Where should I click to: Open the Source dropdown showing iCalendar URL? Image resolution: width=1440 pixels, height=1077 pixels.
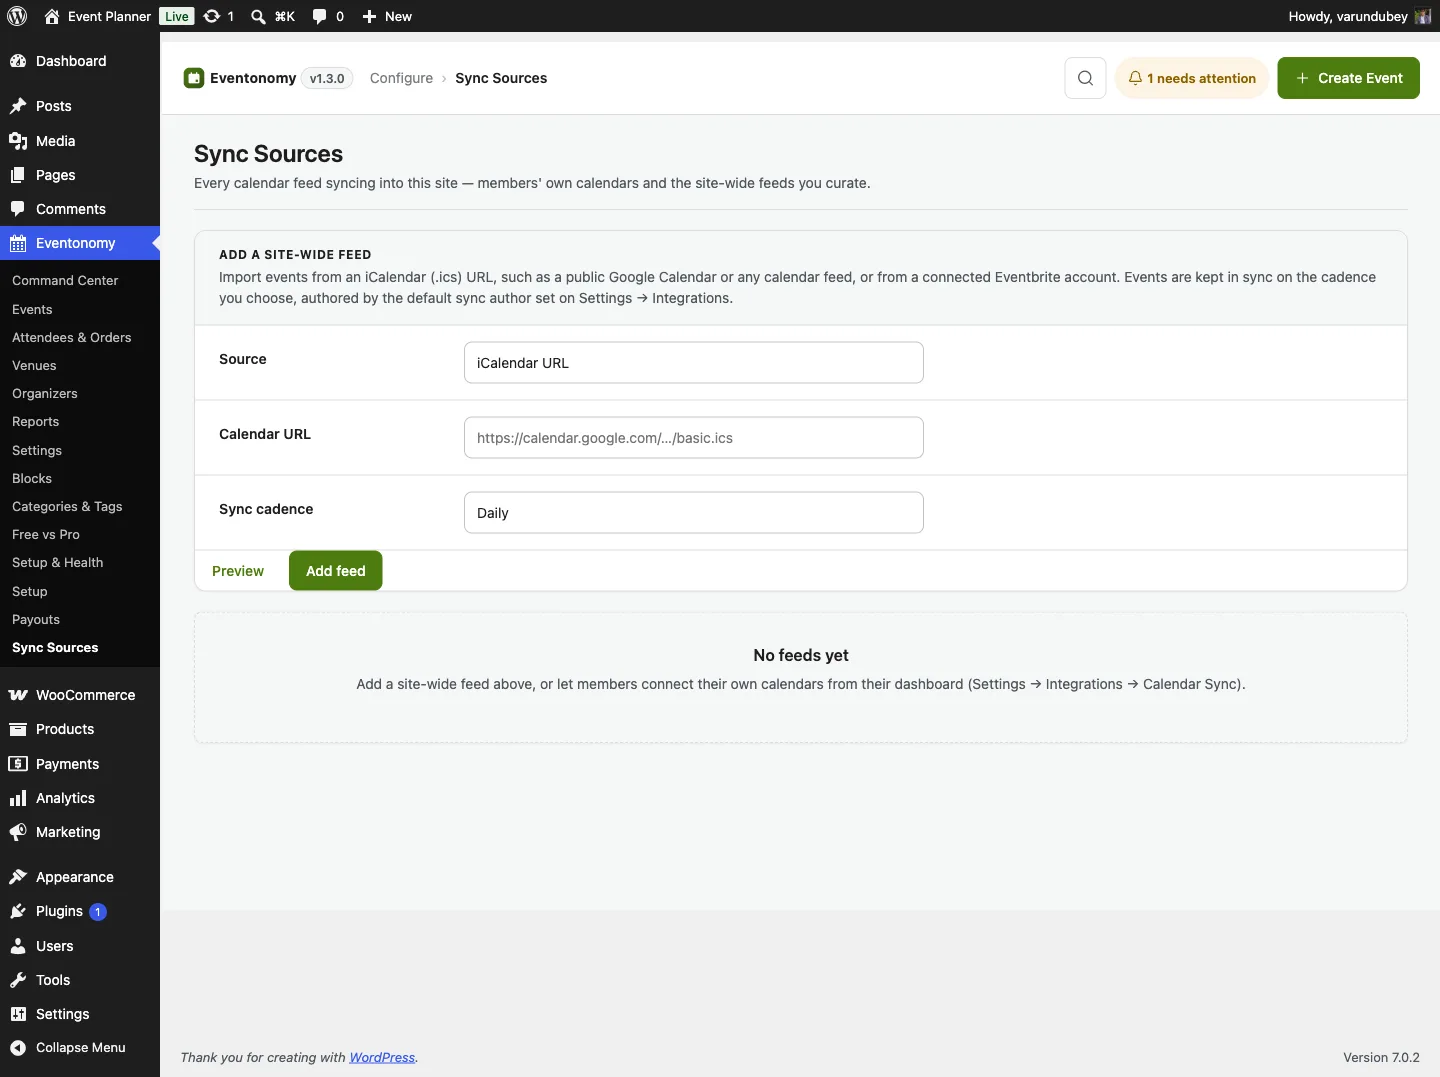(694, 363)
